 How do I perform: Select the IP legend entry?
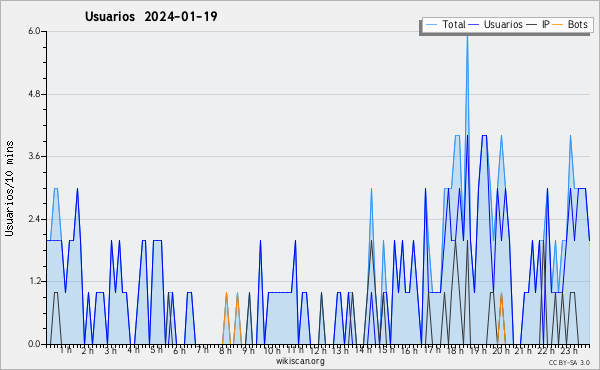point(538,24)
